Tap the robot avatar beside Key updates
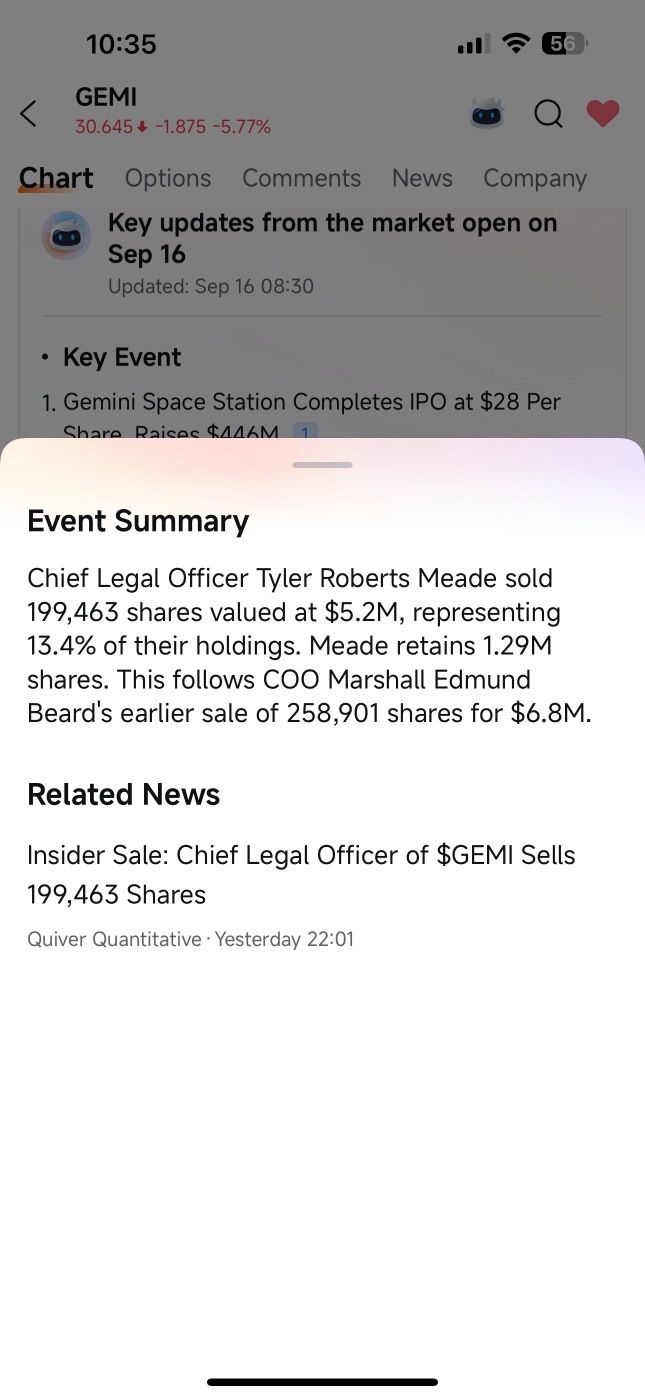 click(x=66, y=236)
